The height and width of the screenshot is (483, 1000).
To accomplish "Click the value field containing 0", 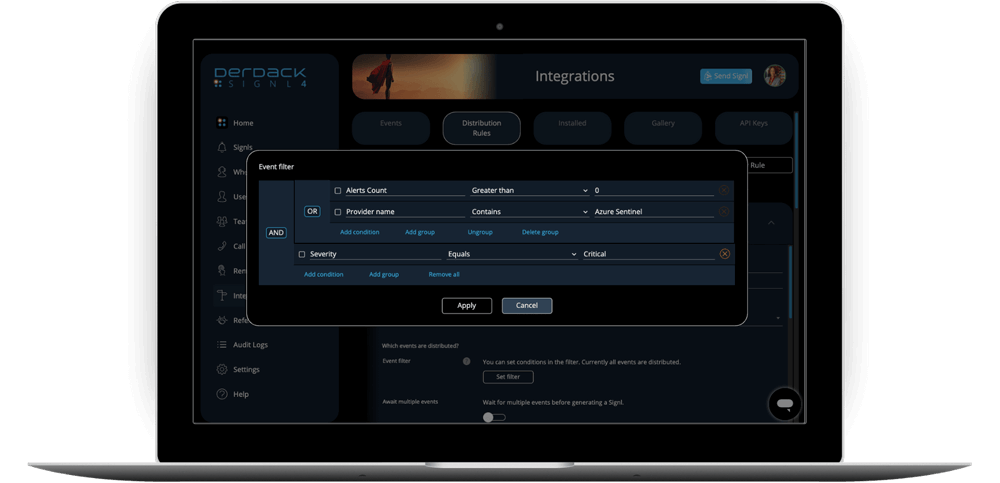I will click(654, 190).
